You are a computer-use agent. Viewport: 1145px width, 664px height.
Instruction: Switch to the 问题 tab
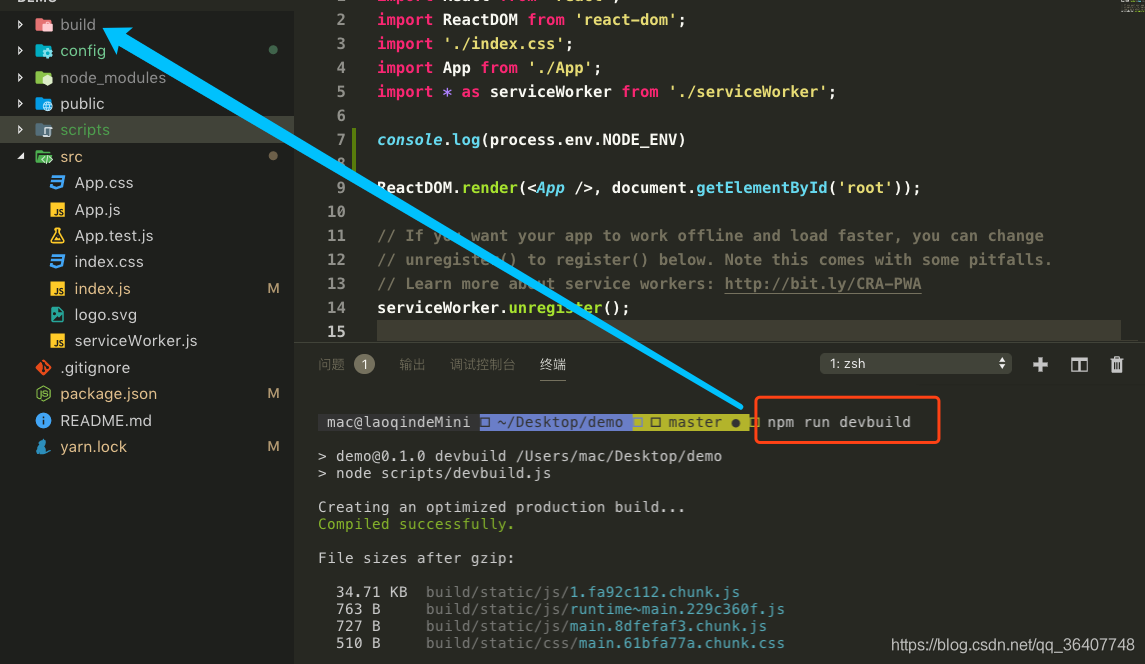point(332,365)
